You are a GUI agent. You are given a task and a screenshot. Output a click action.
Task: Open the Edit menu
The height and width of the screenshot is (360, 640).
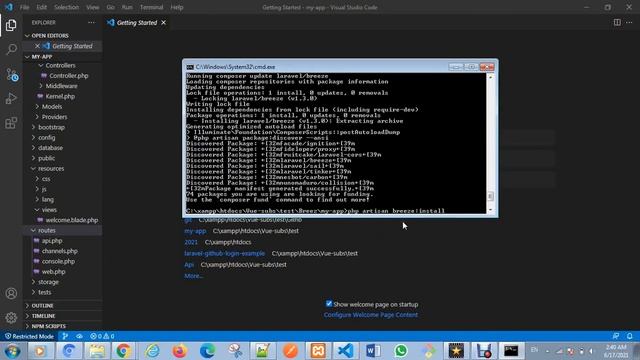[x=41, y=7]
